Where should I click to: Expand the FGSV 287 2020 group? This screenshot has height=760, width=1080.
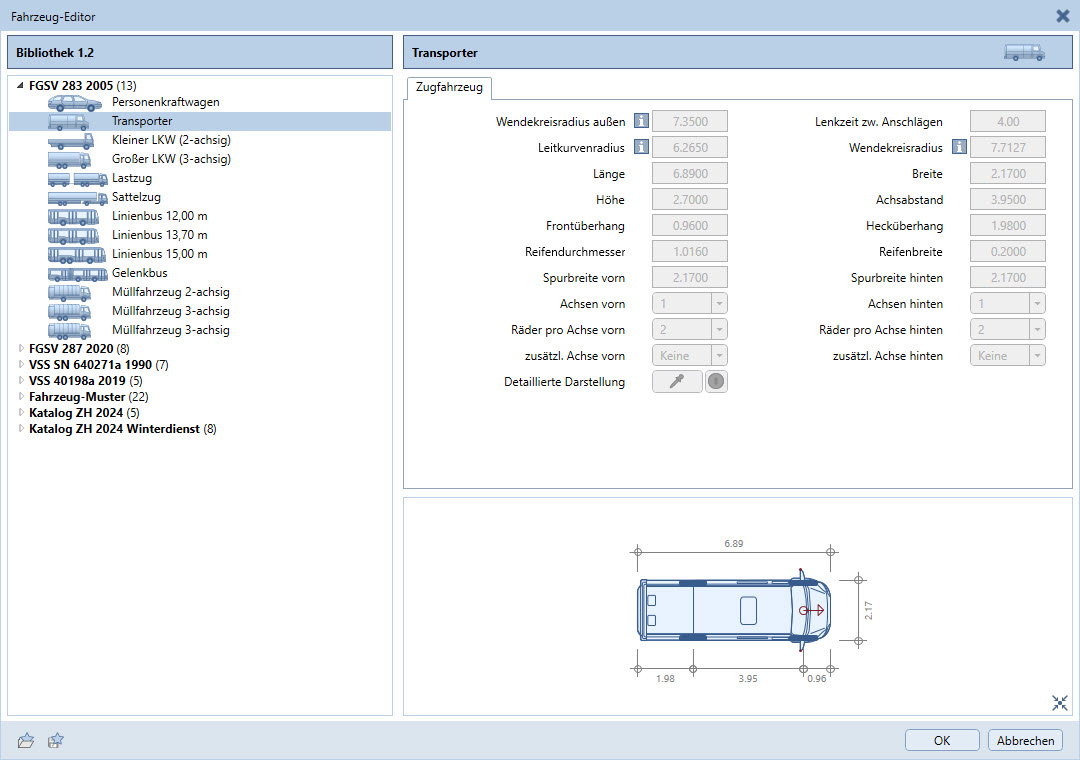point(21,349)
